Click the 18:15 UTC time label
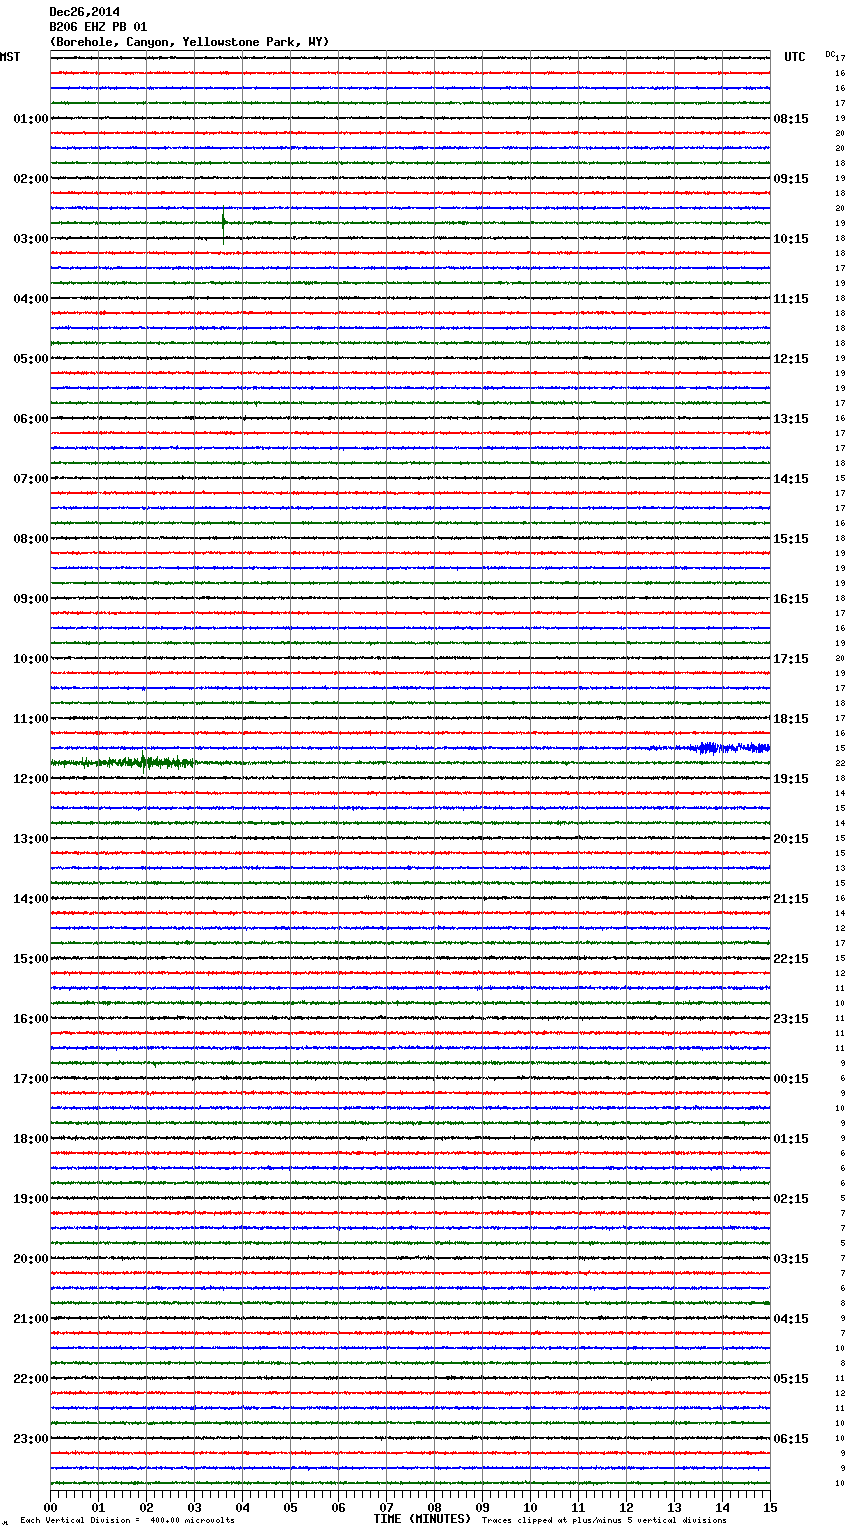 click(791, 719)
